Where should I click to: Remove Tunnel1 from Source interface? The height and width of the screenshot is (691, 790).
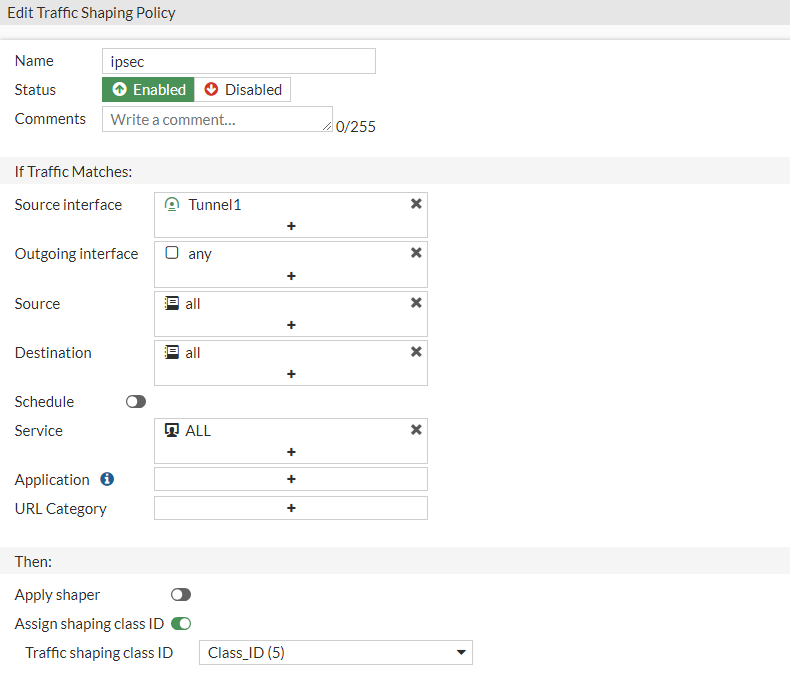[416, 204]
